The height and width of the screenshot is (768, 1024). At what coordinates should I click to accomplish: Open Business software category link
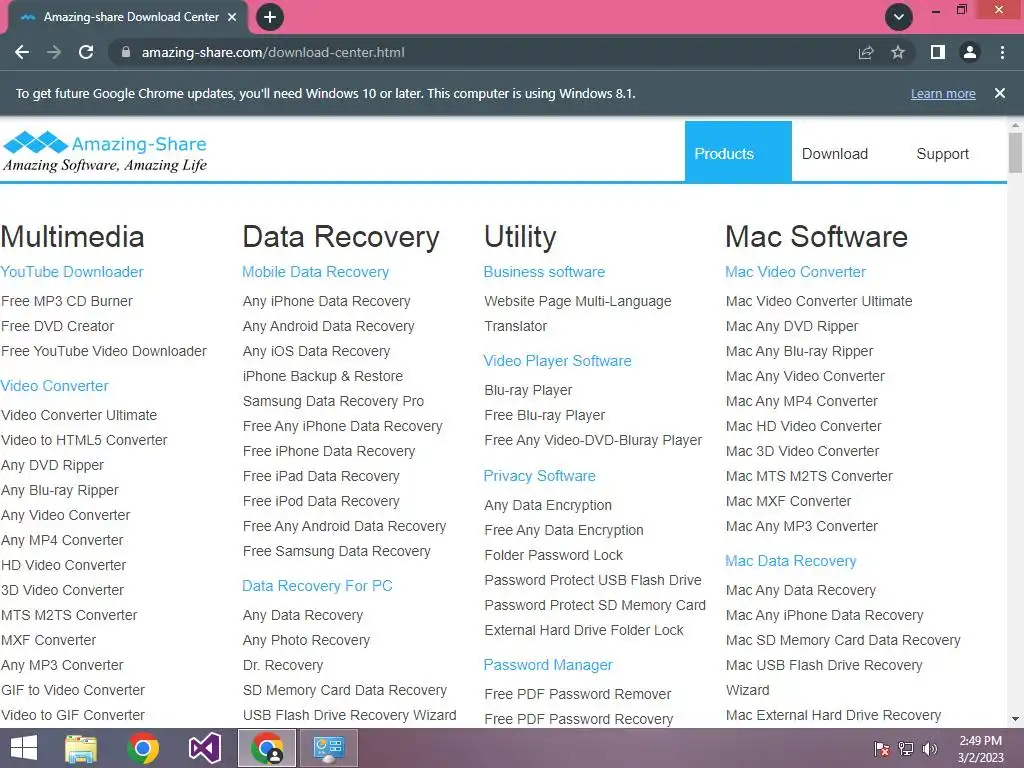click(544, 272)
